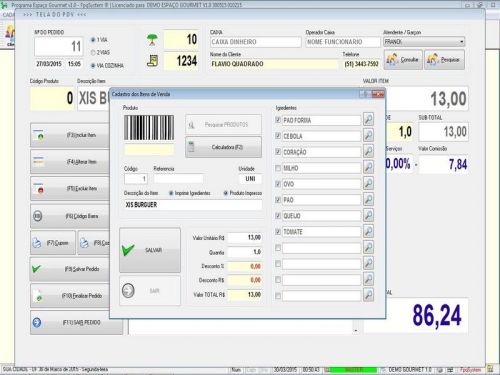Screen dimensions: 500x375
Task: Click the Desconto R$ field
Action: pos(245,280)
